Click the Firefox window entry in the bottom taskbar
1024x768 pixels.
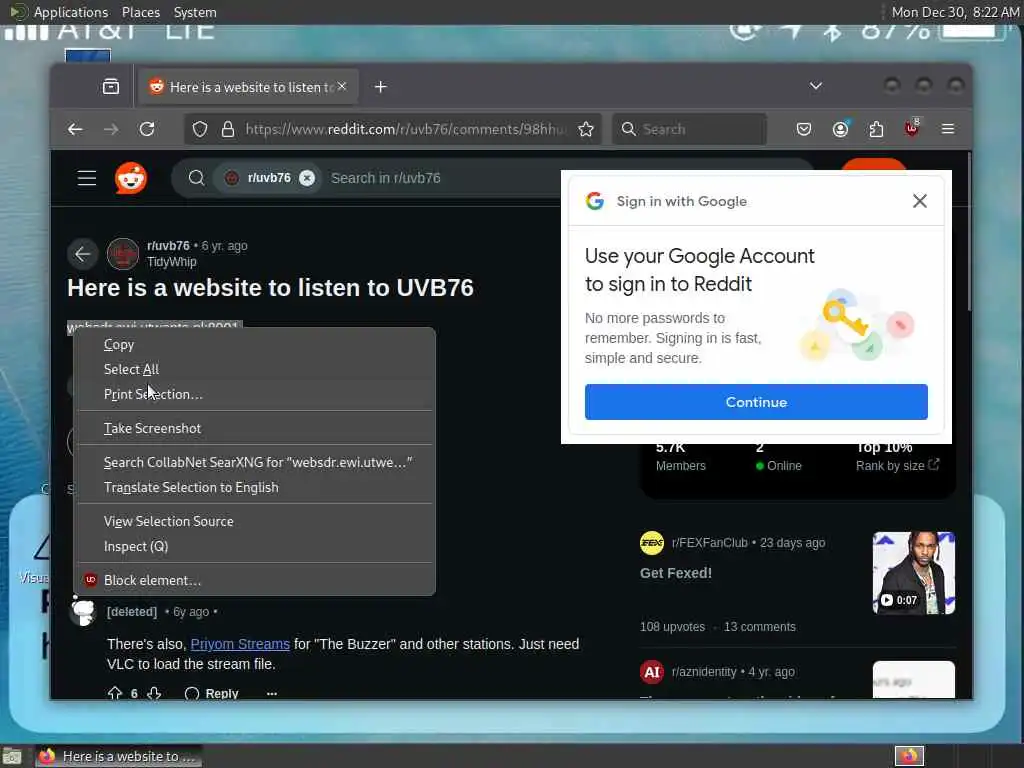pos(118,756)
